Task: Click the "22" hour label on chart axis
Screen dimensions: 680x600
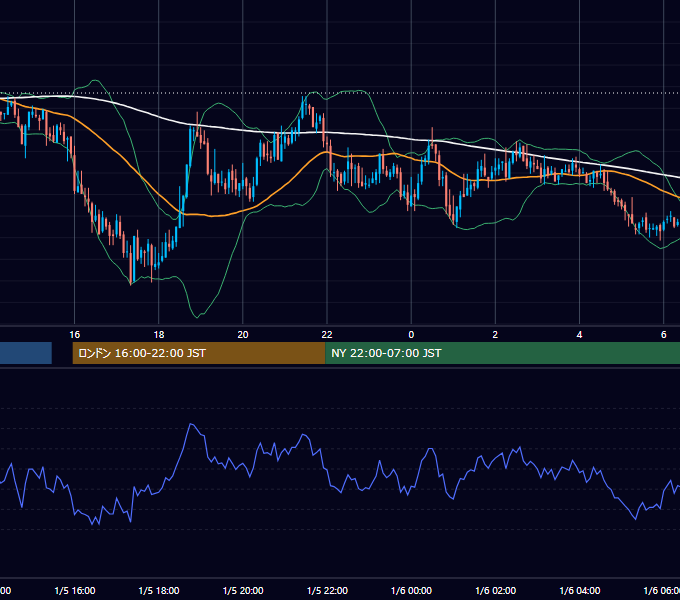Action: pos(327,335)
